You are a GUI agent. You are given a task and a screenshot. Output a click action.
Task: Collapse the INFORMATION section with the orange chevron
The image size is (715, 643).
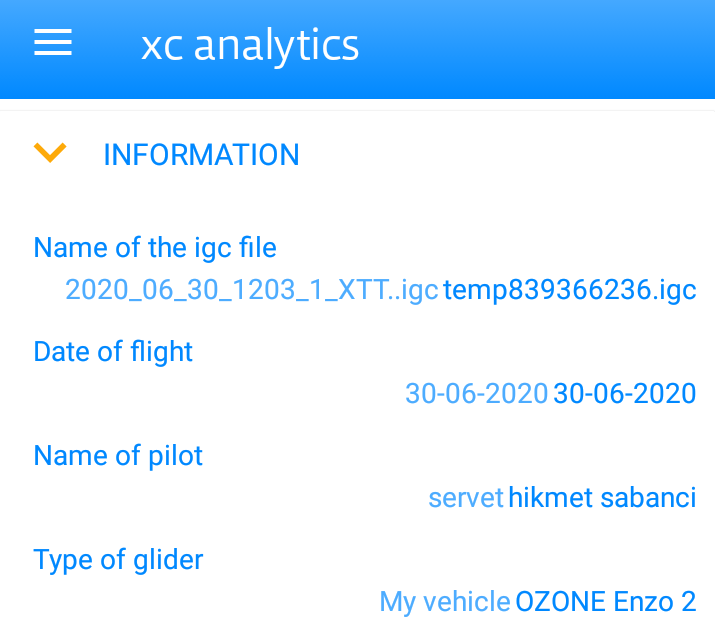click(50, 153)
